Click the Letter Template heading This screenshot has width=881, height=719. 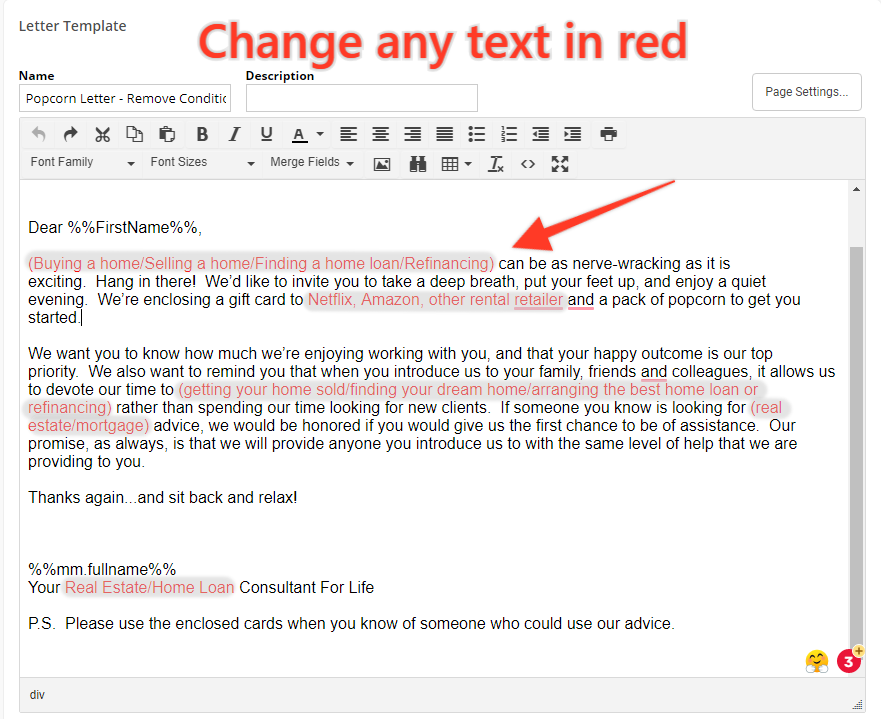[x=72, y=26]
